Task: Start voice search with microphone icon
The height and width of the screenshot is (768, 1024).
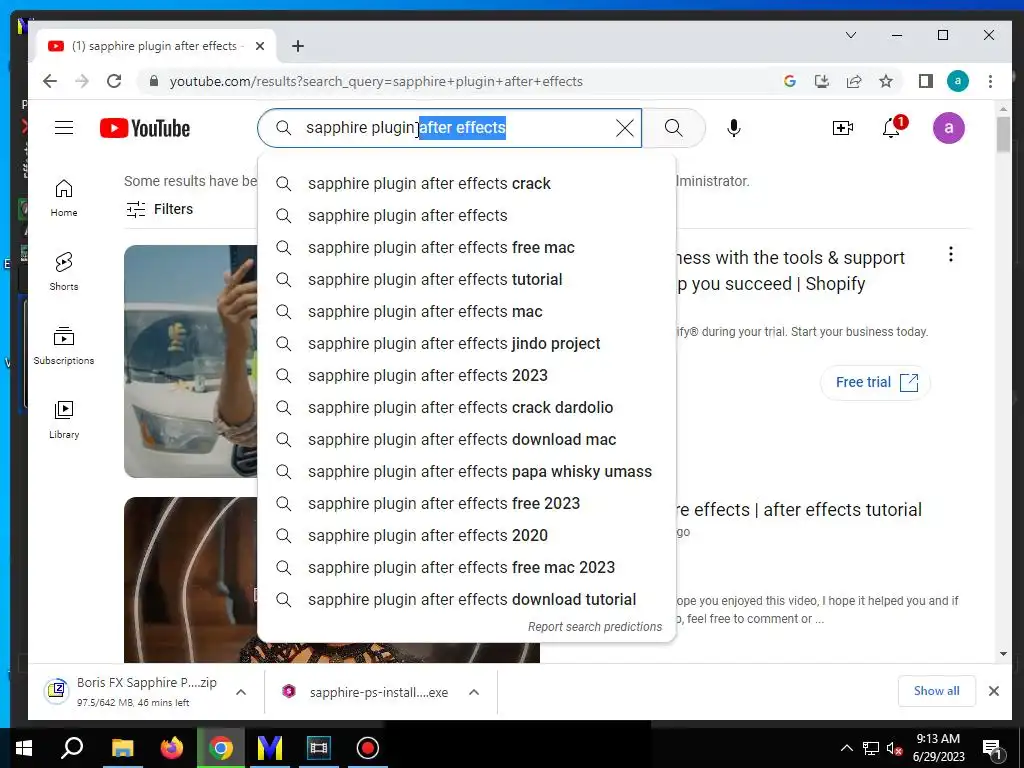Action: click(733, 128)
